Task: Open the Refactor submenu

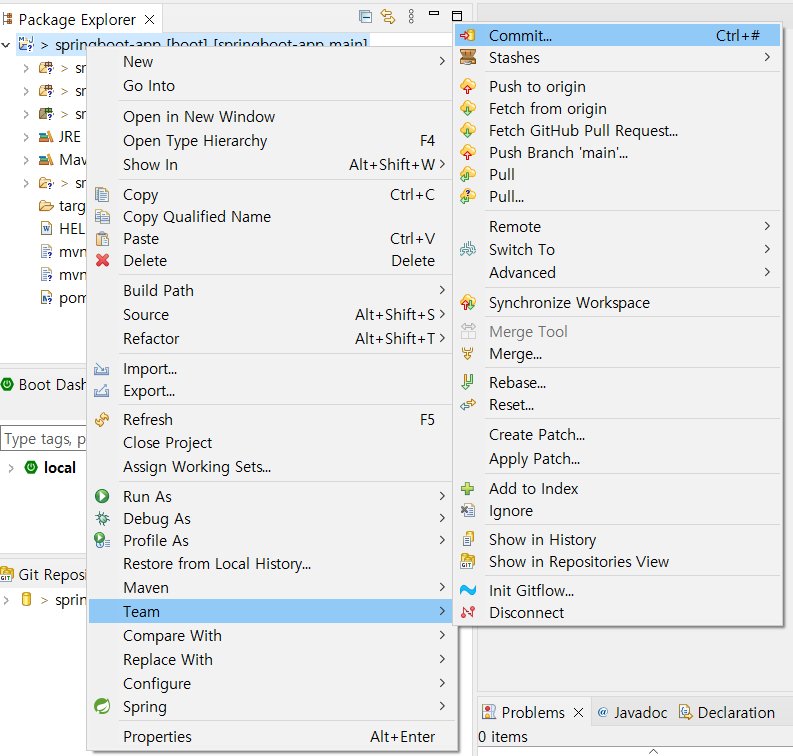Action: click(x=271, y=338)
